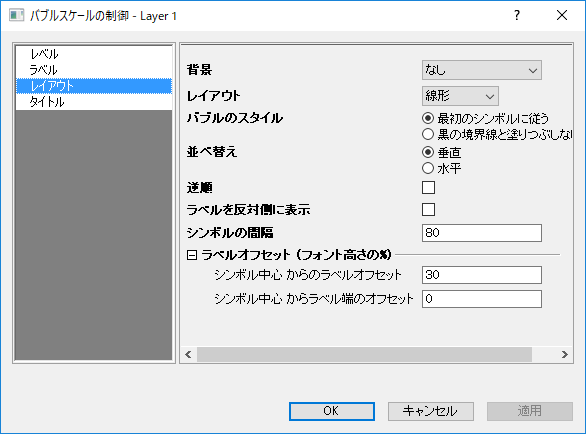Click シンボル中心からラベル端のオフセット field showing 0
Screen dimensions: 586x434
coord(482,299)
